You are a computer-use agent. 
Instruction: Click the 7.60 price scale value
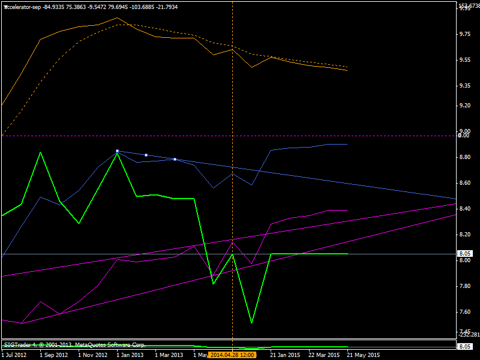[465, 312]
